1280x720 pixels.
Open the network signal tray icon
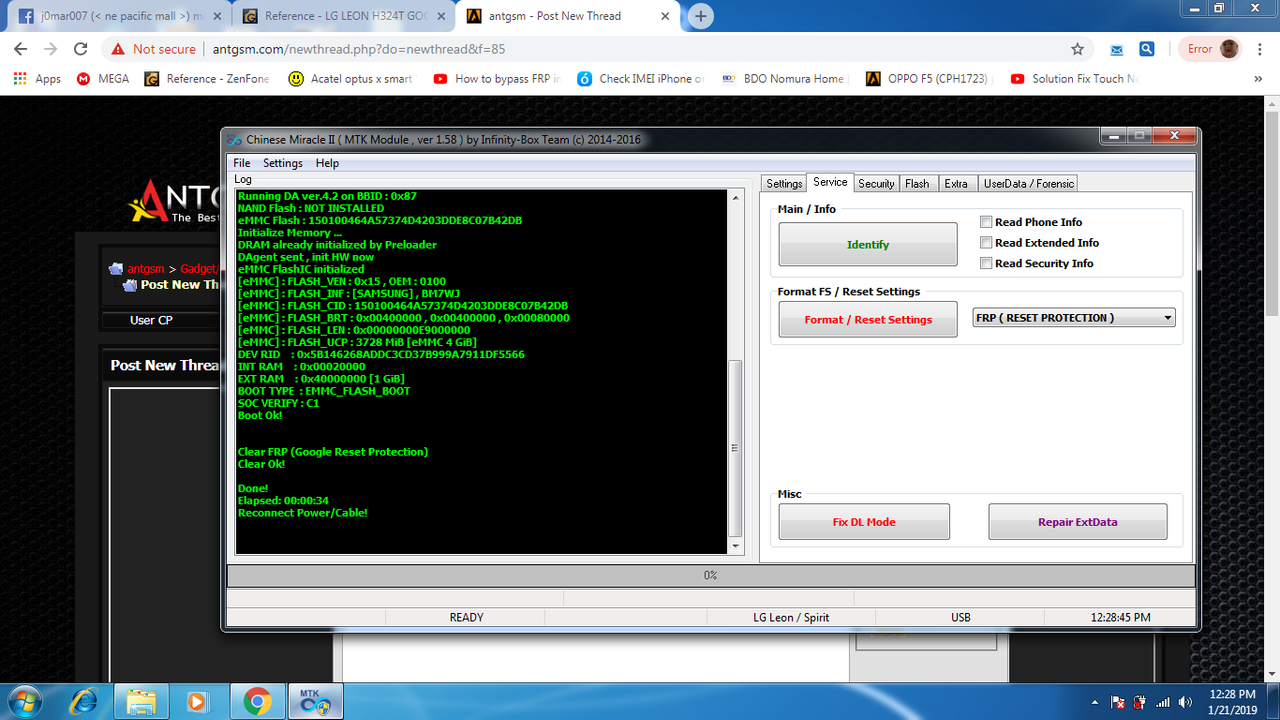[x=1162, y=702]
